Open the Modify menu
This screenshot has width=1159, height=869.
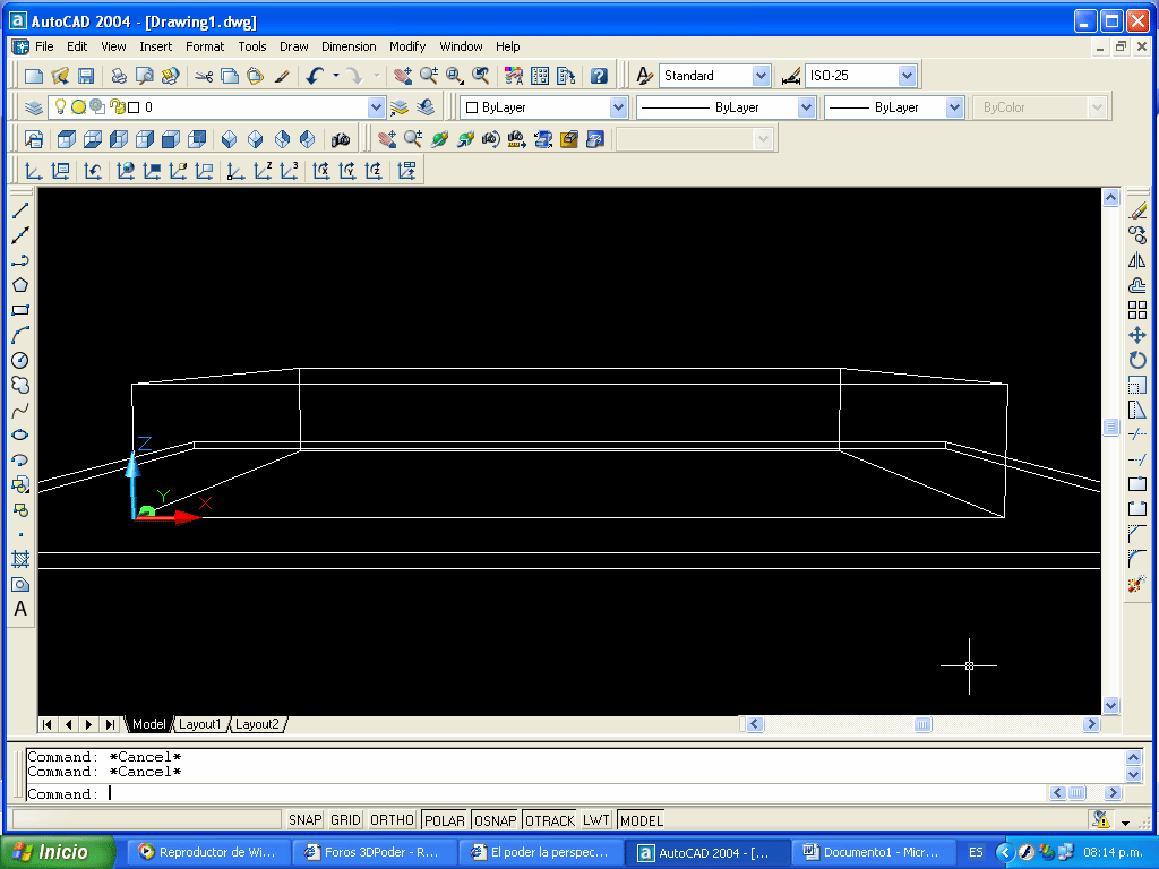407,47
